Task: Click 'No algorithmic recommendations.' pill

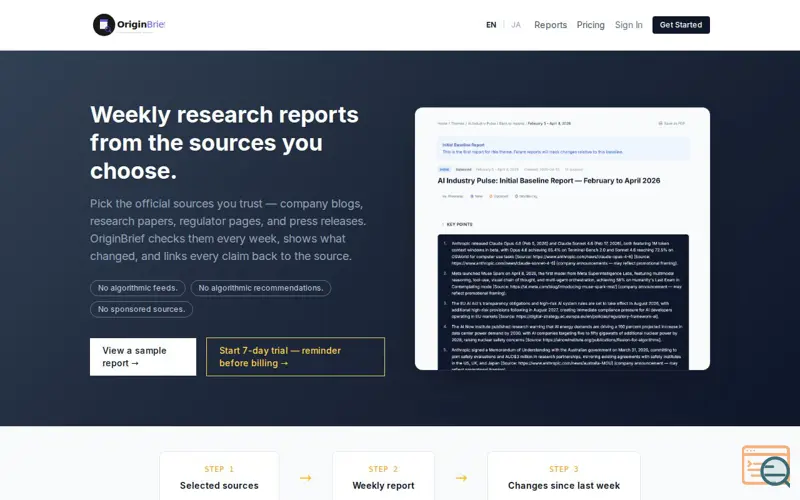Action: pos(261,288)
